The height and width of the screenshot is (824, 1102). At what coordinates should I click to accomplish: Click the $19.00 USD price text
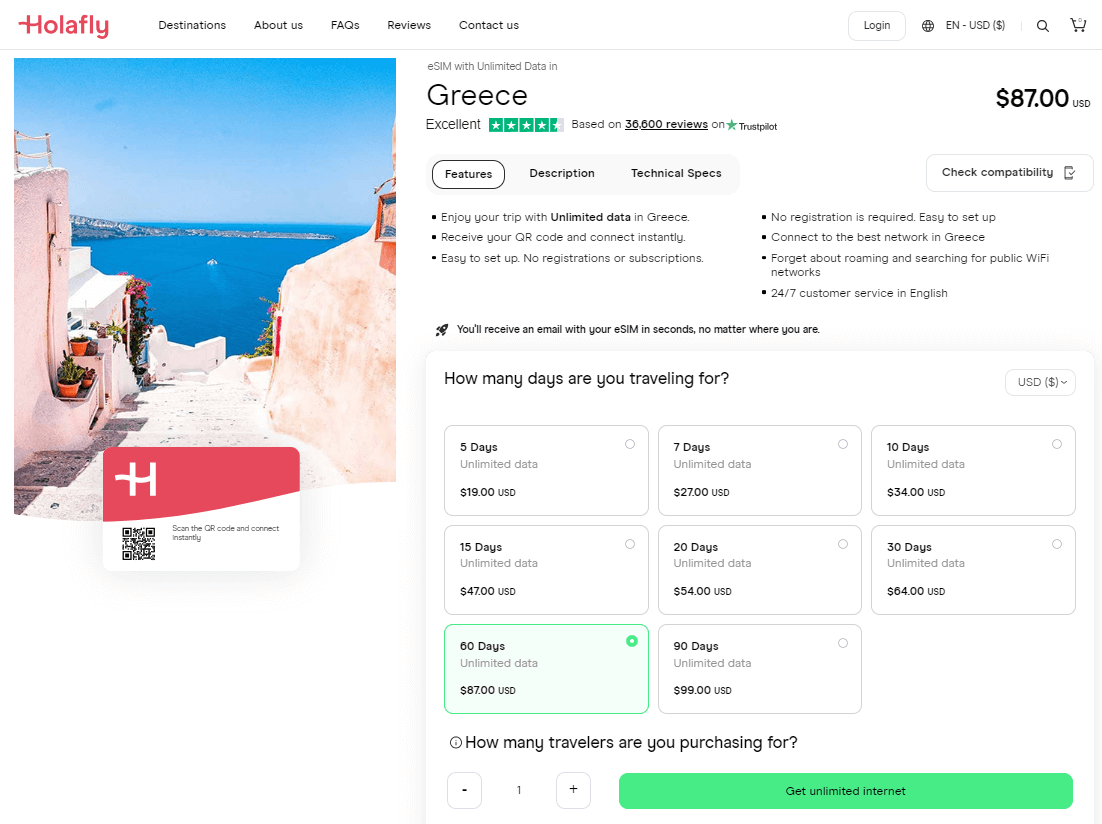pos(488,492)
